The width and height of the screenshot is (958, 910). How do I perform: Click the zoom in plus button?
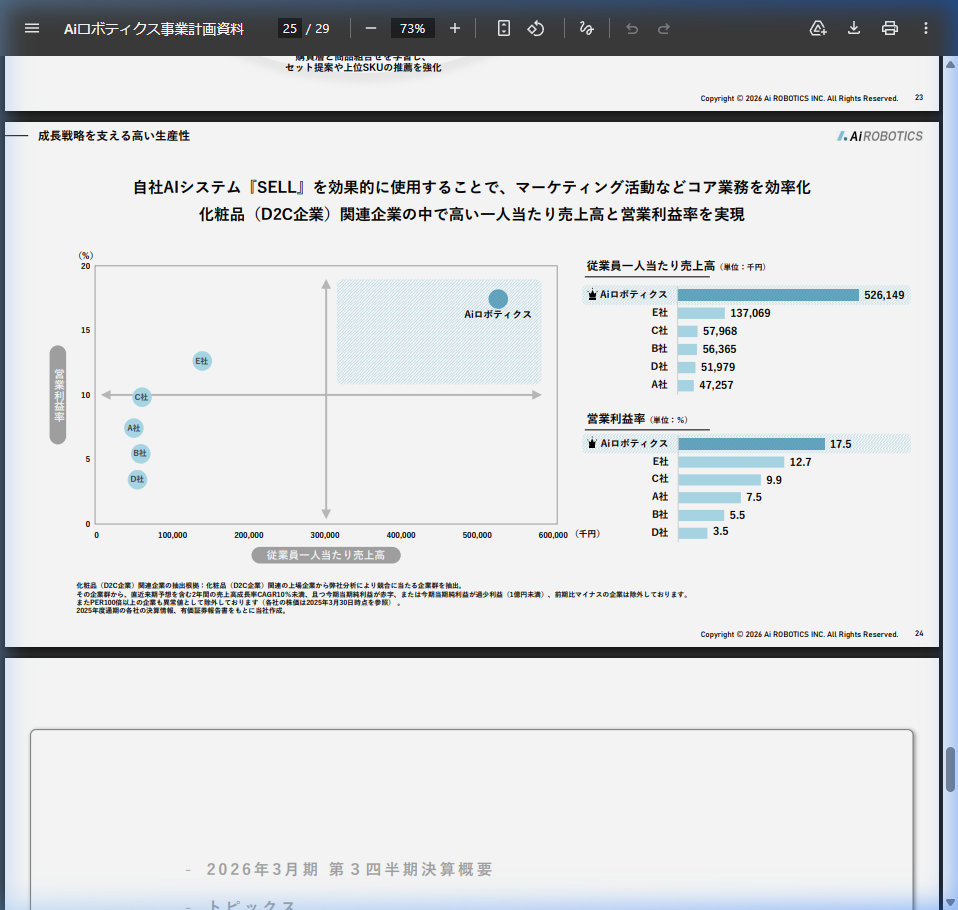455,28
